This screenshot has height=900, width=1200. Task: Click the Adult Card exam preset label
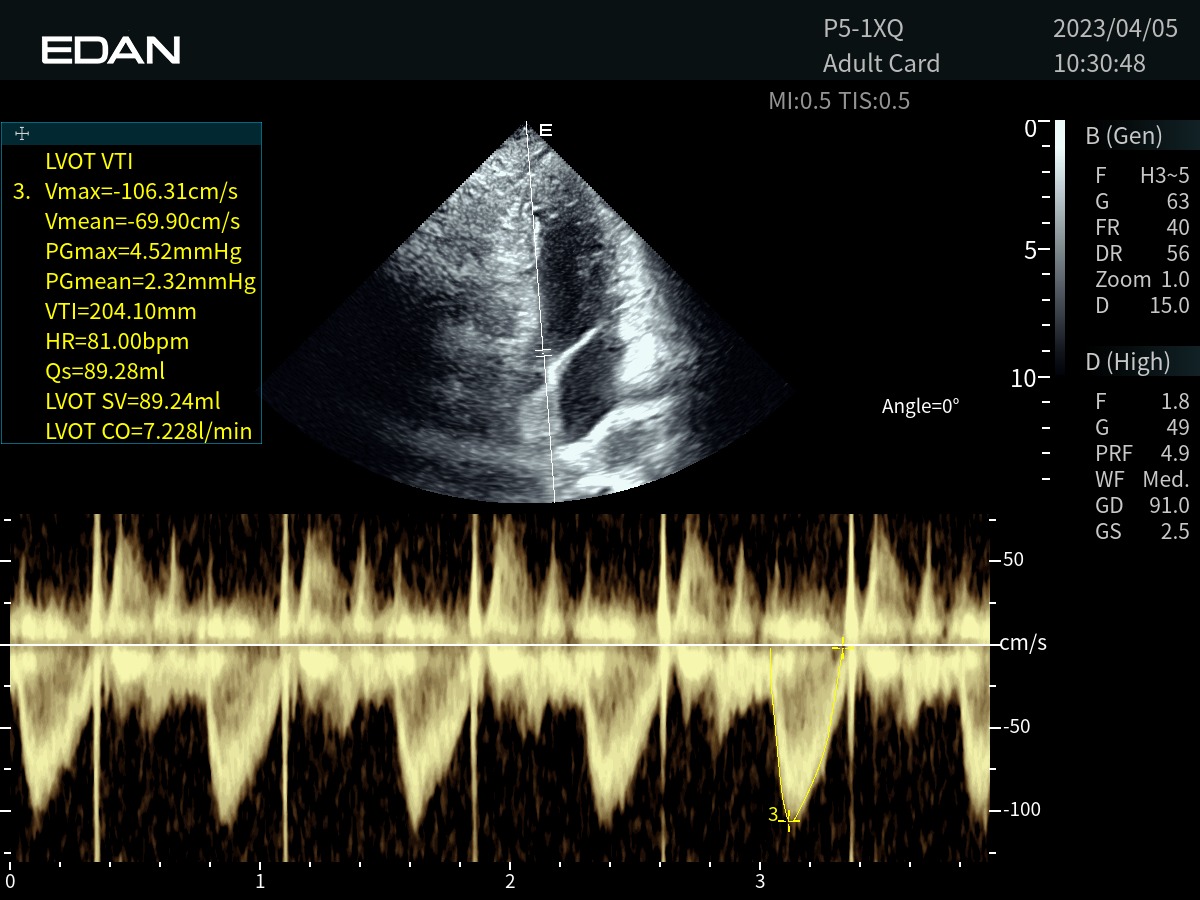point(881,63)
